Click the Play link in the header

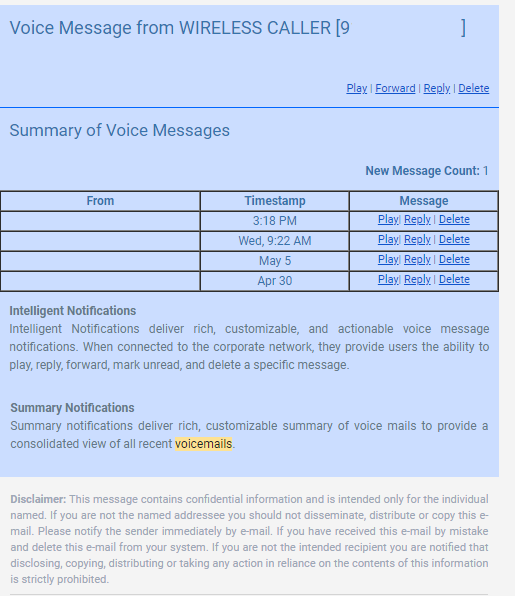coord(357,88)
